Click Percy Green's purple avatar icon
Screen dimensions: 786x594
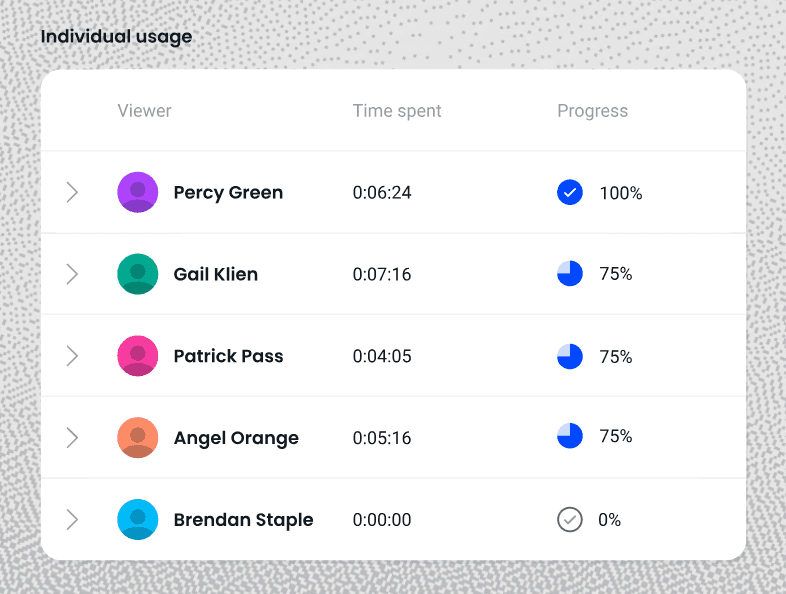138,192
